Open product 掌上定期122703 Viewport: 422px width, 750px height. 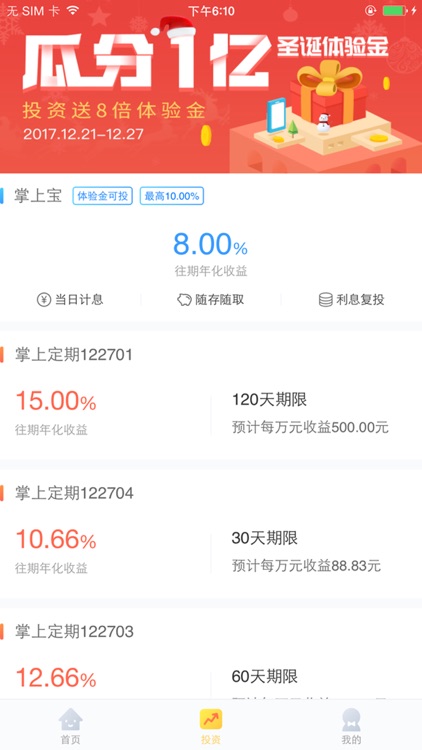tap(74, 632)
